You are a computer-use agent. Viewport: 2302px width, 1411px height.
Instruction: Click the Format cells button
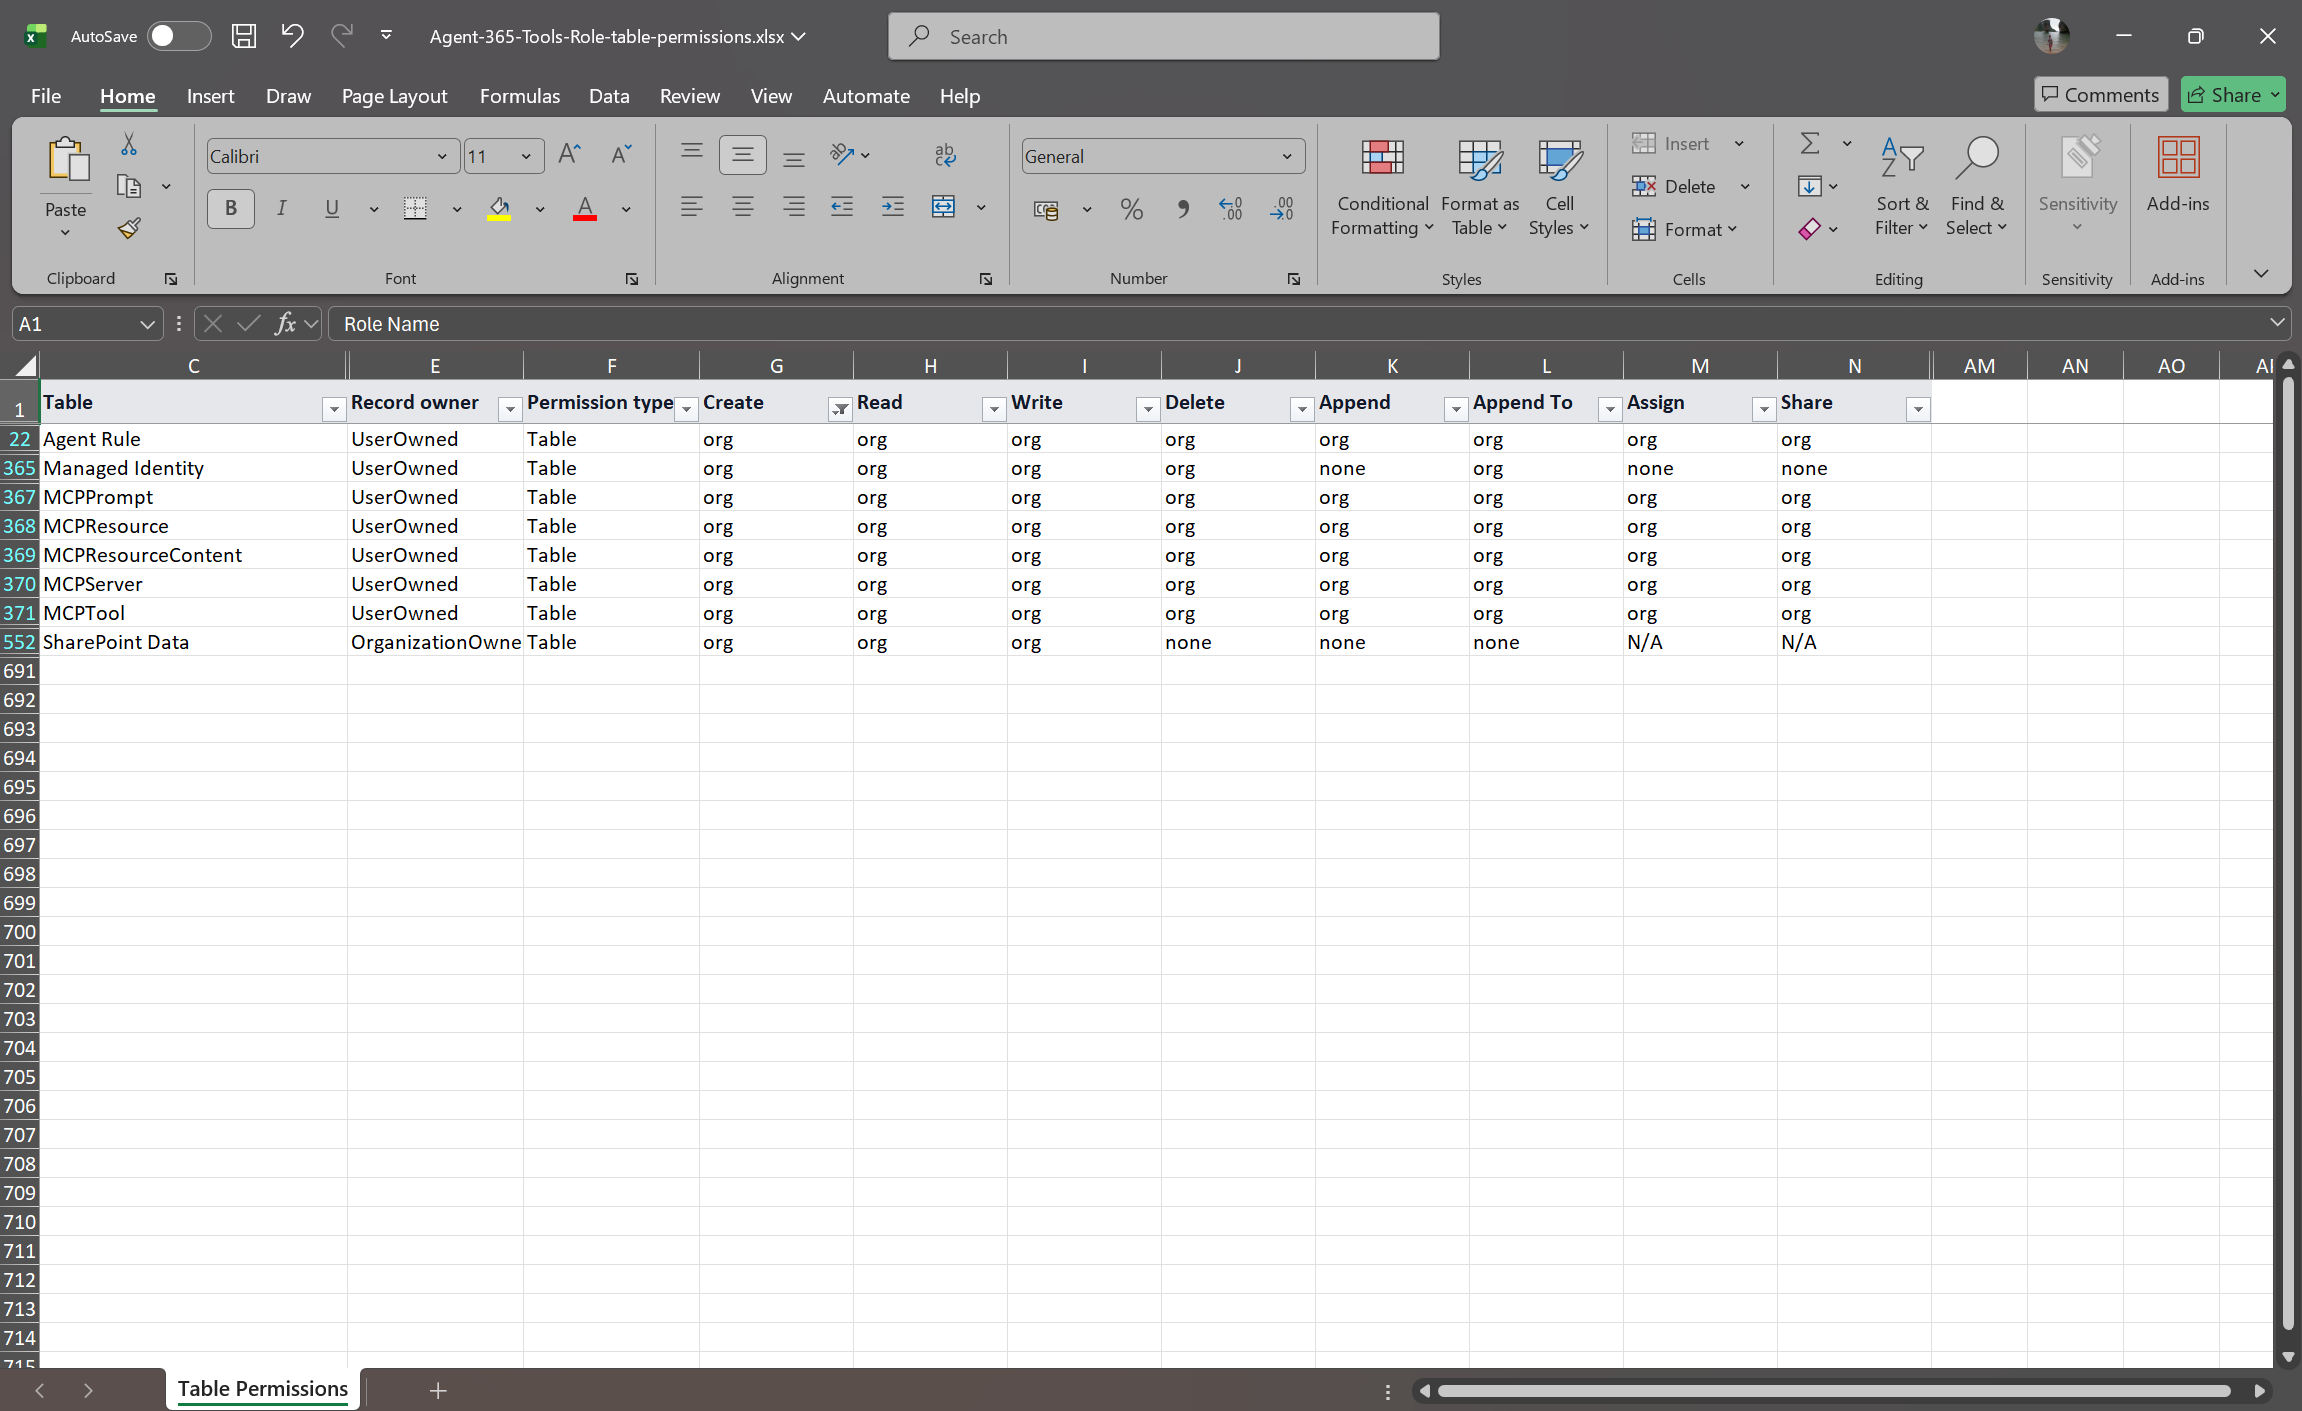tap(1685, 229)
